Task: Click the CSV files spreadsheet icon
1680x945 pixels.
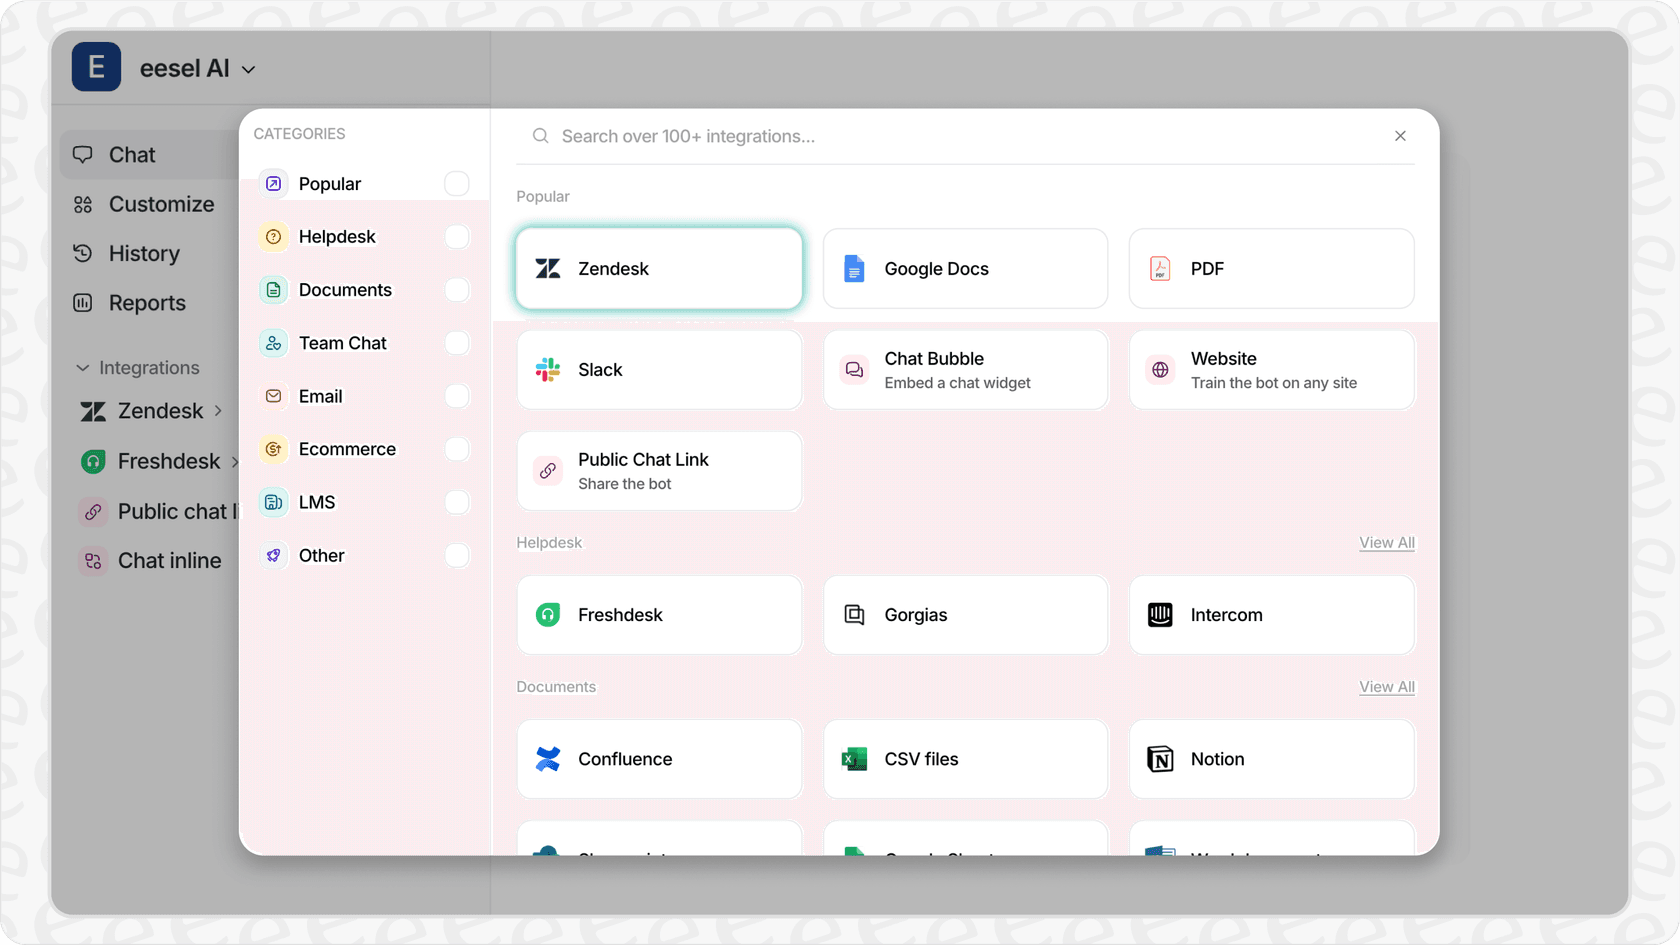Action: coord(854,759)
